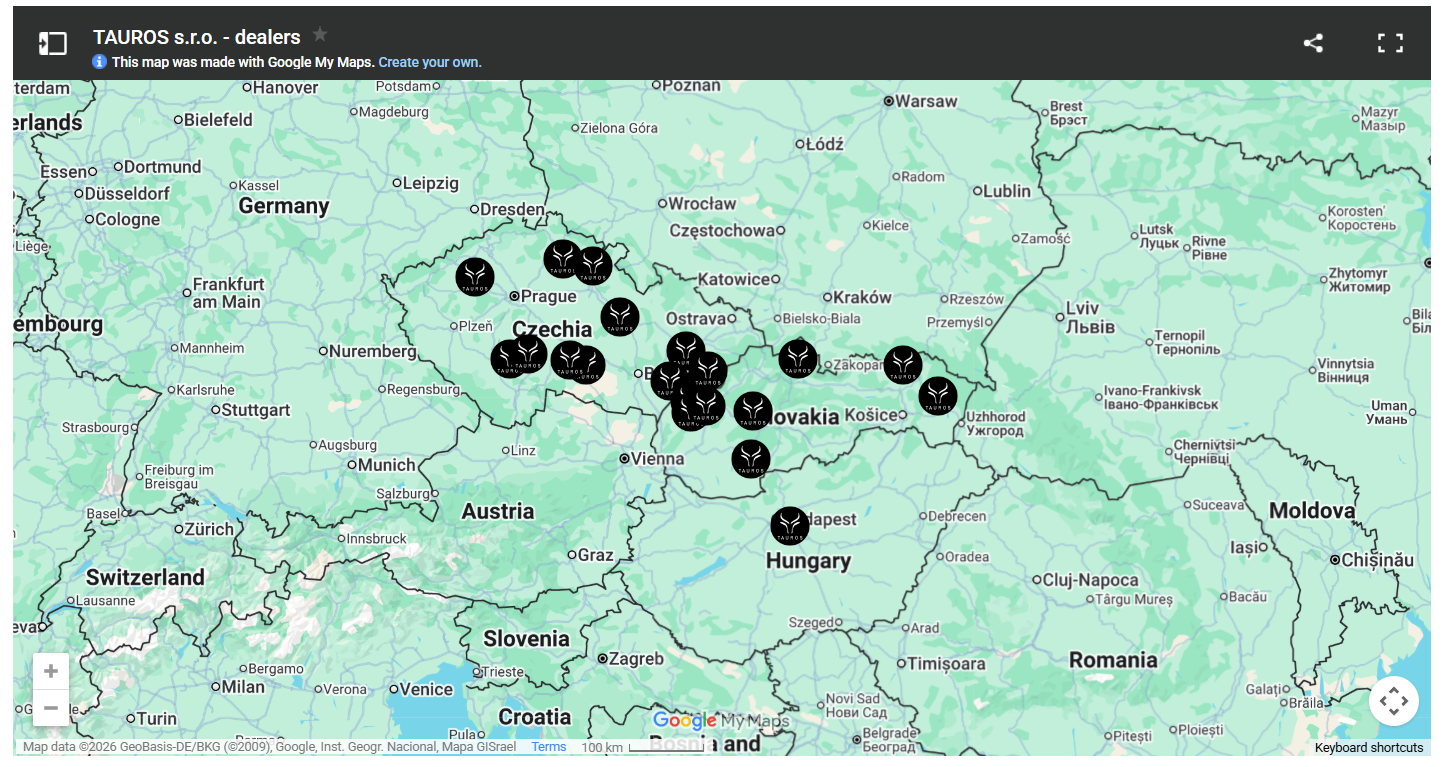Click the TAUROS marker nearest Uzhhorod
The width and height of the screenshot is (1447, 767).
[x=937, y=396]
